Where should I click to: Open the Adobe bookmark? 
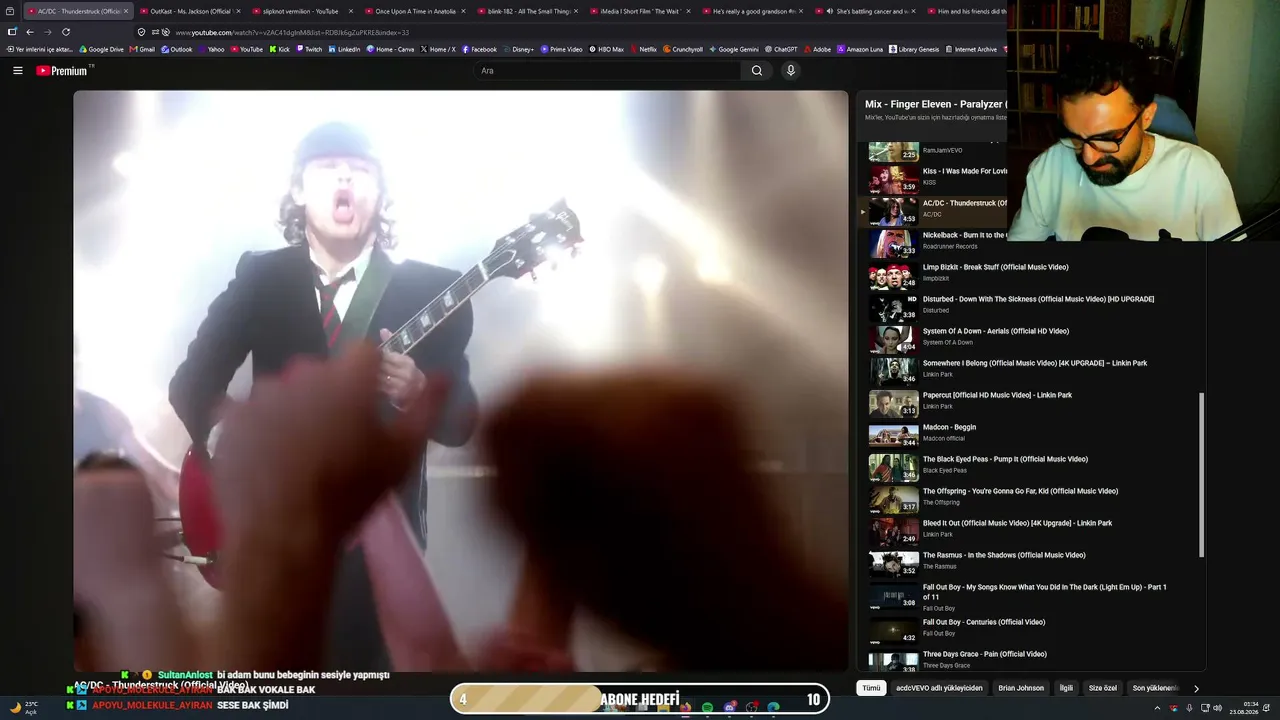point(817,49)
